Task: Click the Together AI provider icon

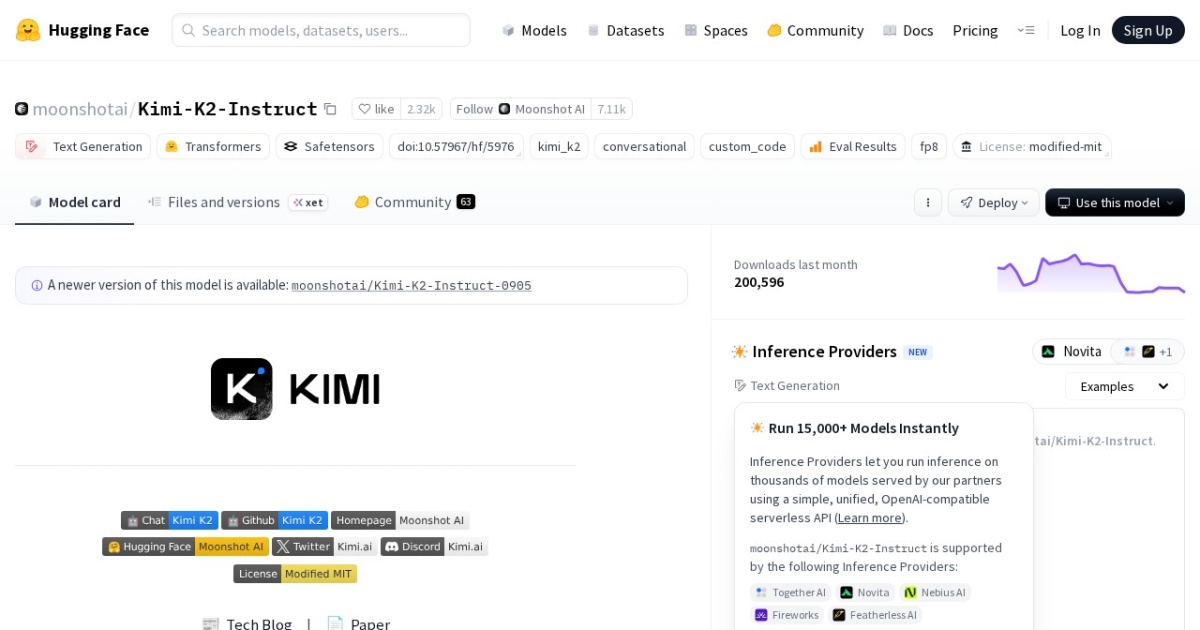Action: [761, 591]
